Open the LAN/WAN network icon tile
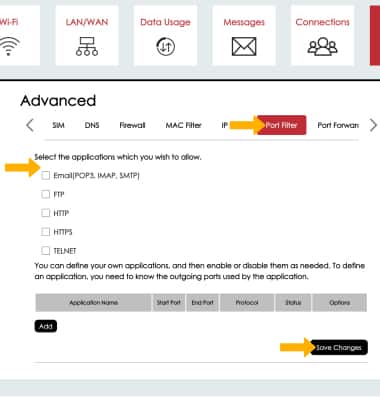380x400 pixels. (87, 46)
